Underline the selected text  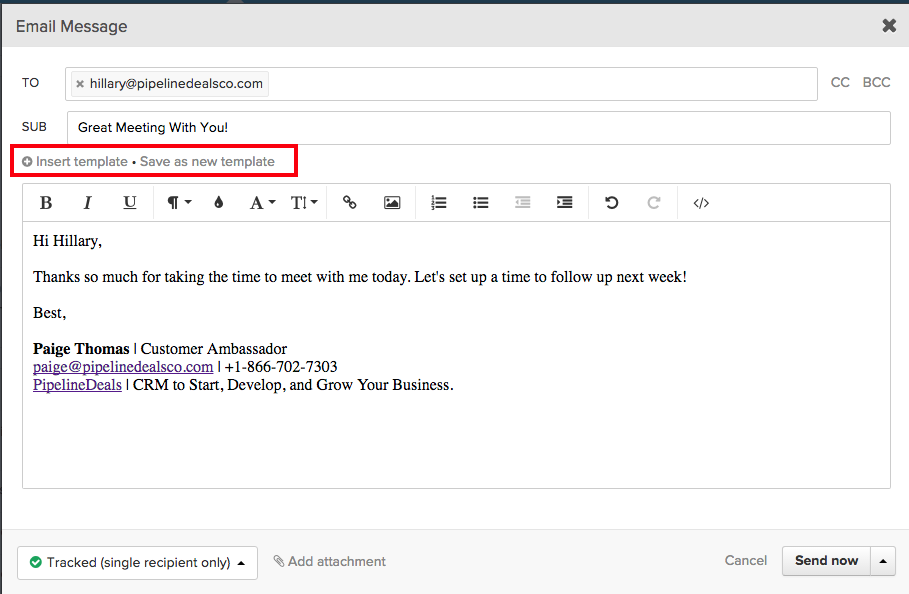click(x=130, y=203)
